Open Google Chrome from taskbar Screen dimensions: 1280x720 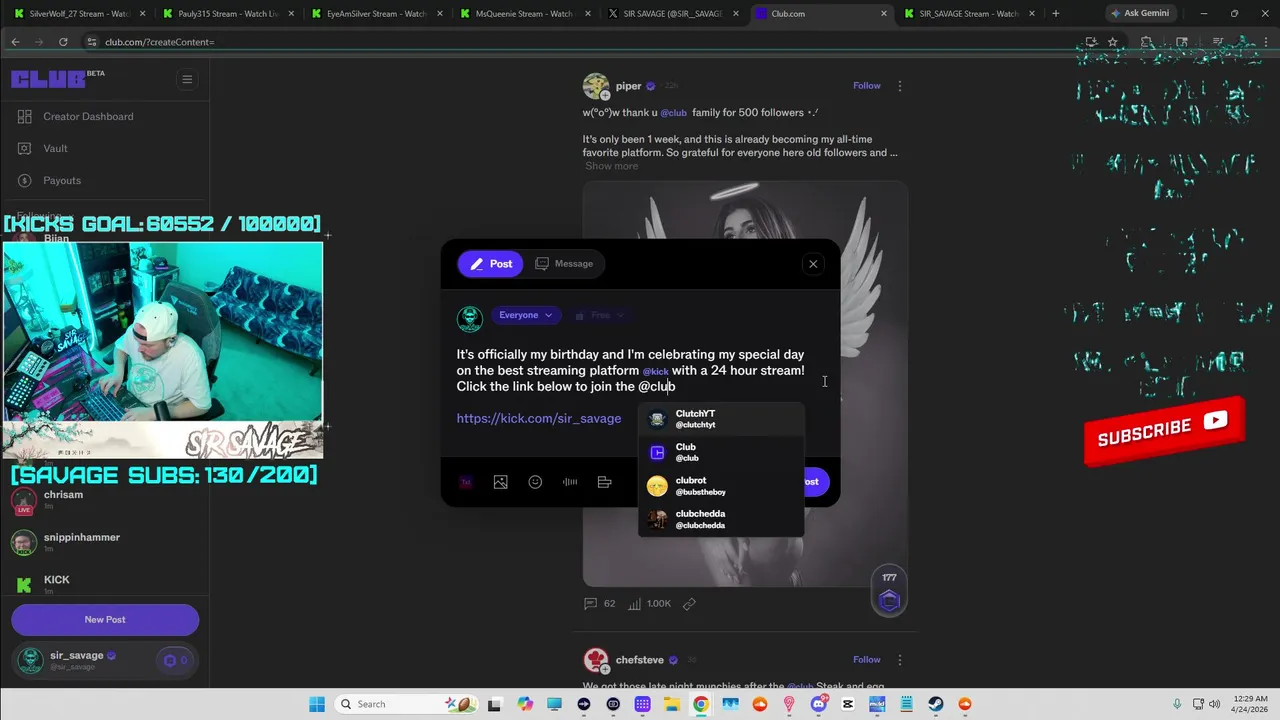click(701, 704)
